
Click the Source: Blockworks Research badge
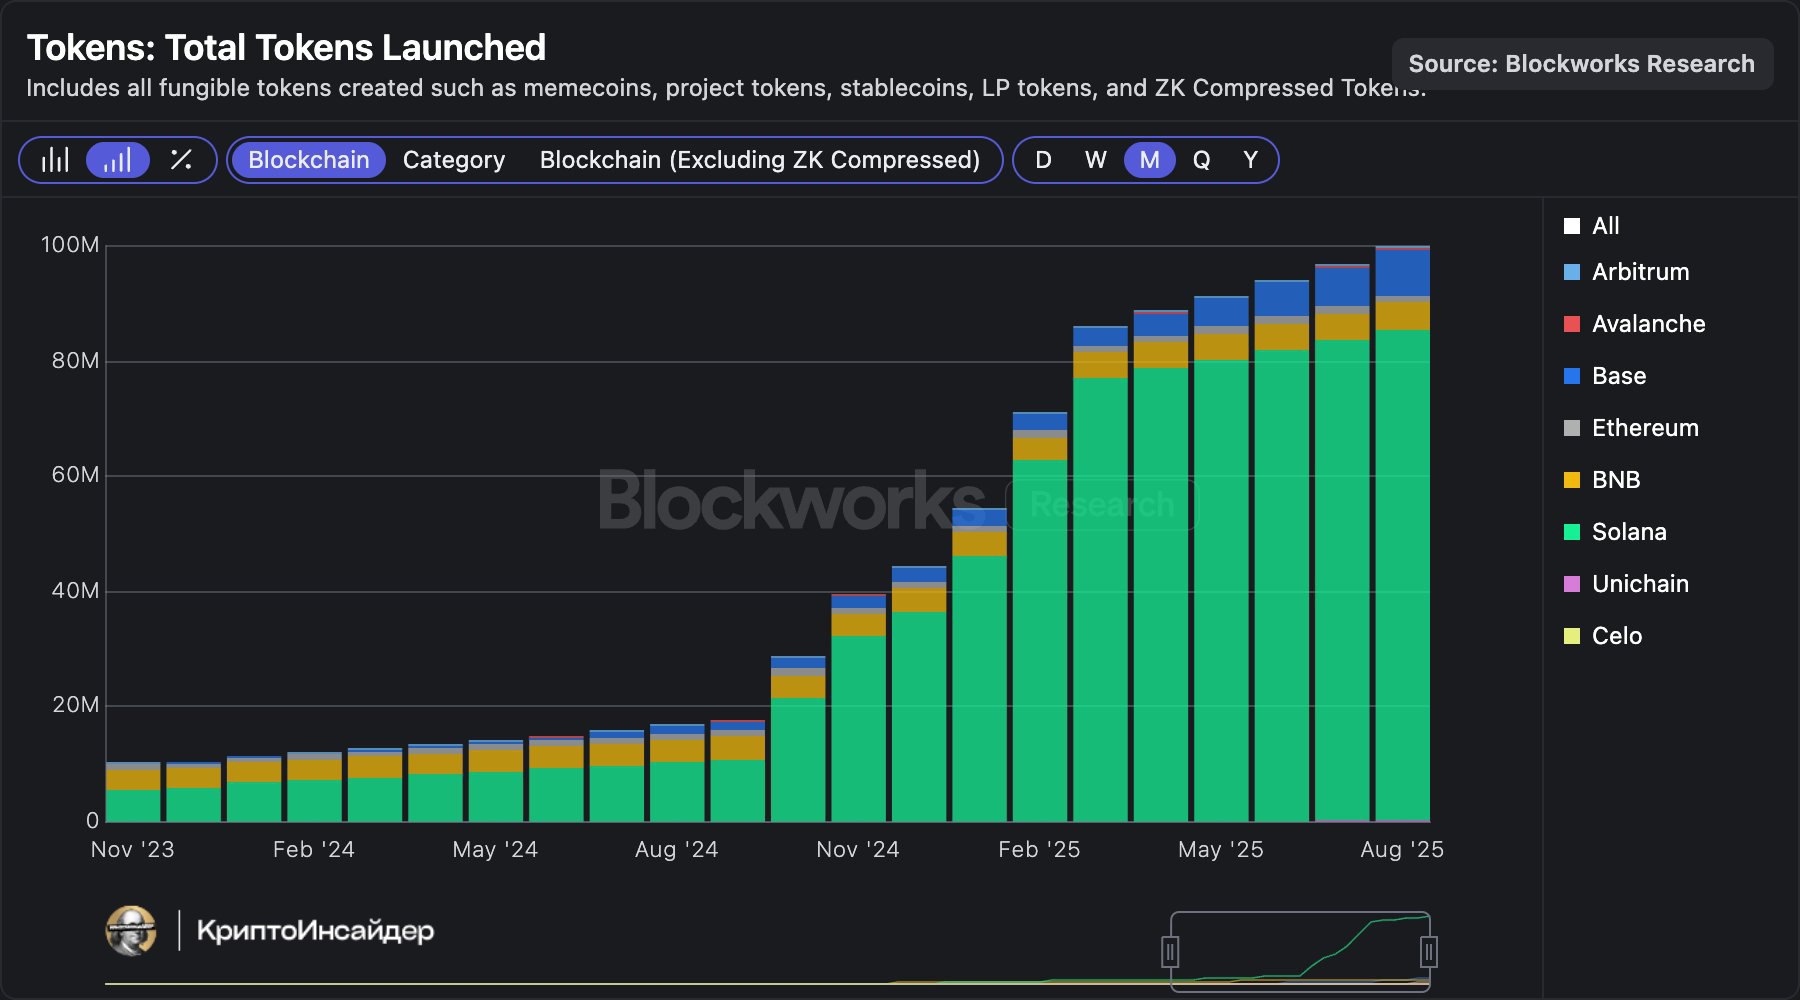point(1582,64)
